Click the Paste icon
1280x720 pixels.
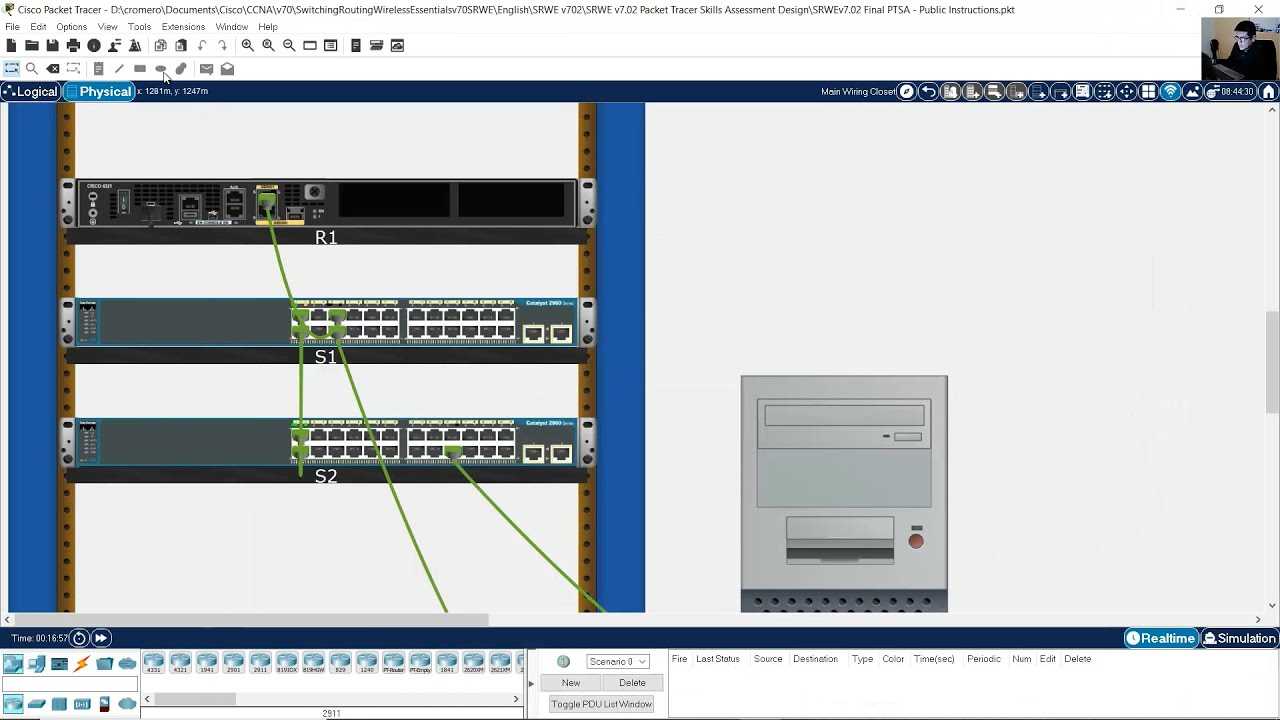(x=181, y=45)
